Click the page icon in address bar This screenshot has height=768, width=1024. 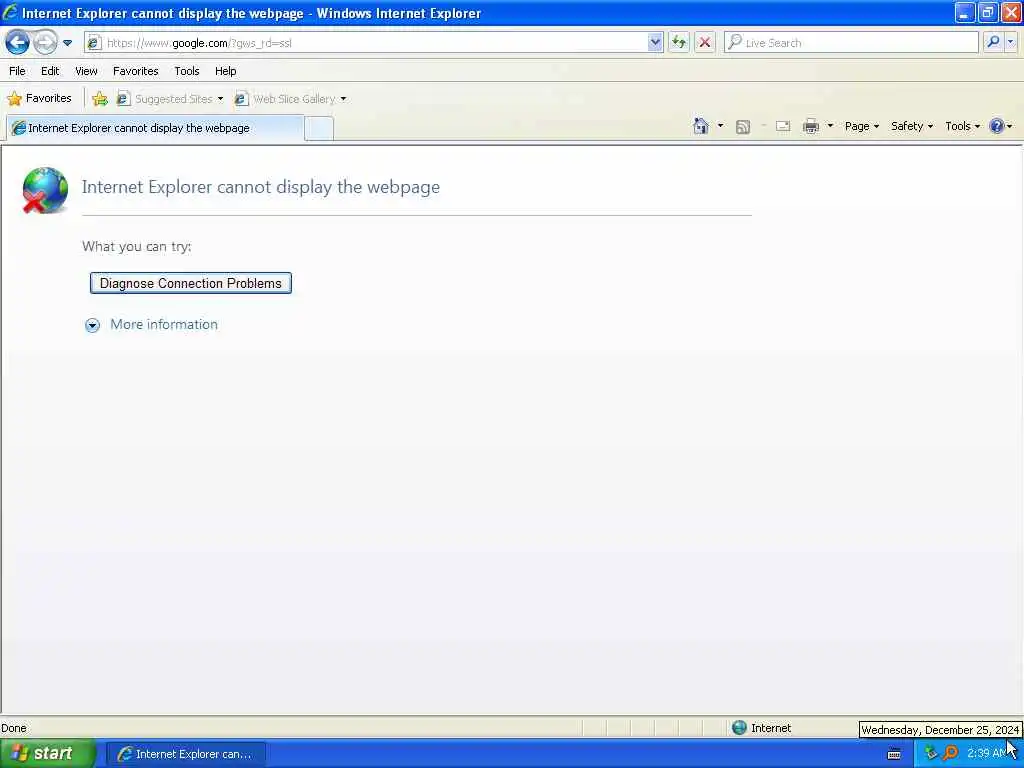(x=95, y=43)
